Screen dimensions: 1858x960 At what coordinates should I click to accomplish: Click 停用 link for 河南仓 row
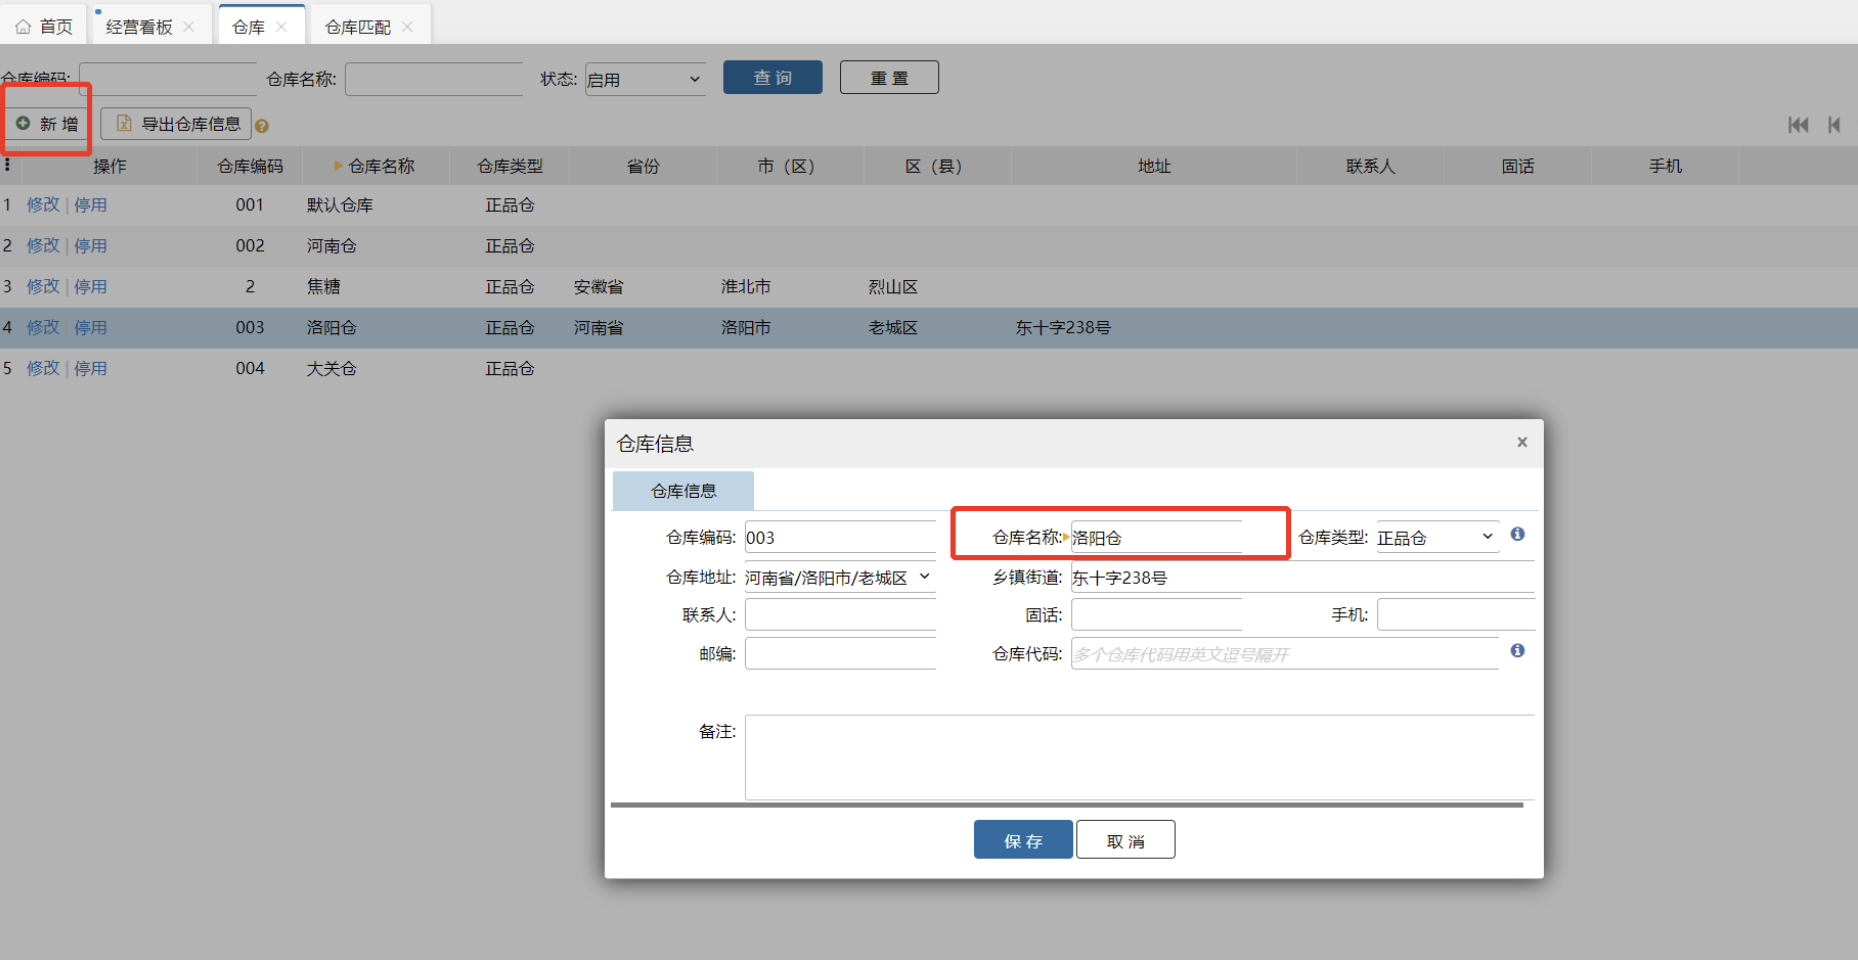coord(90,246)
